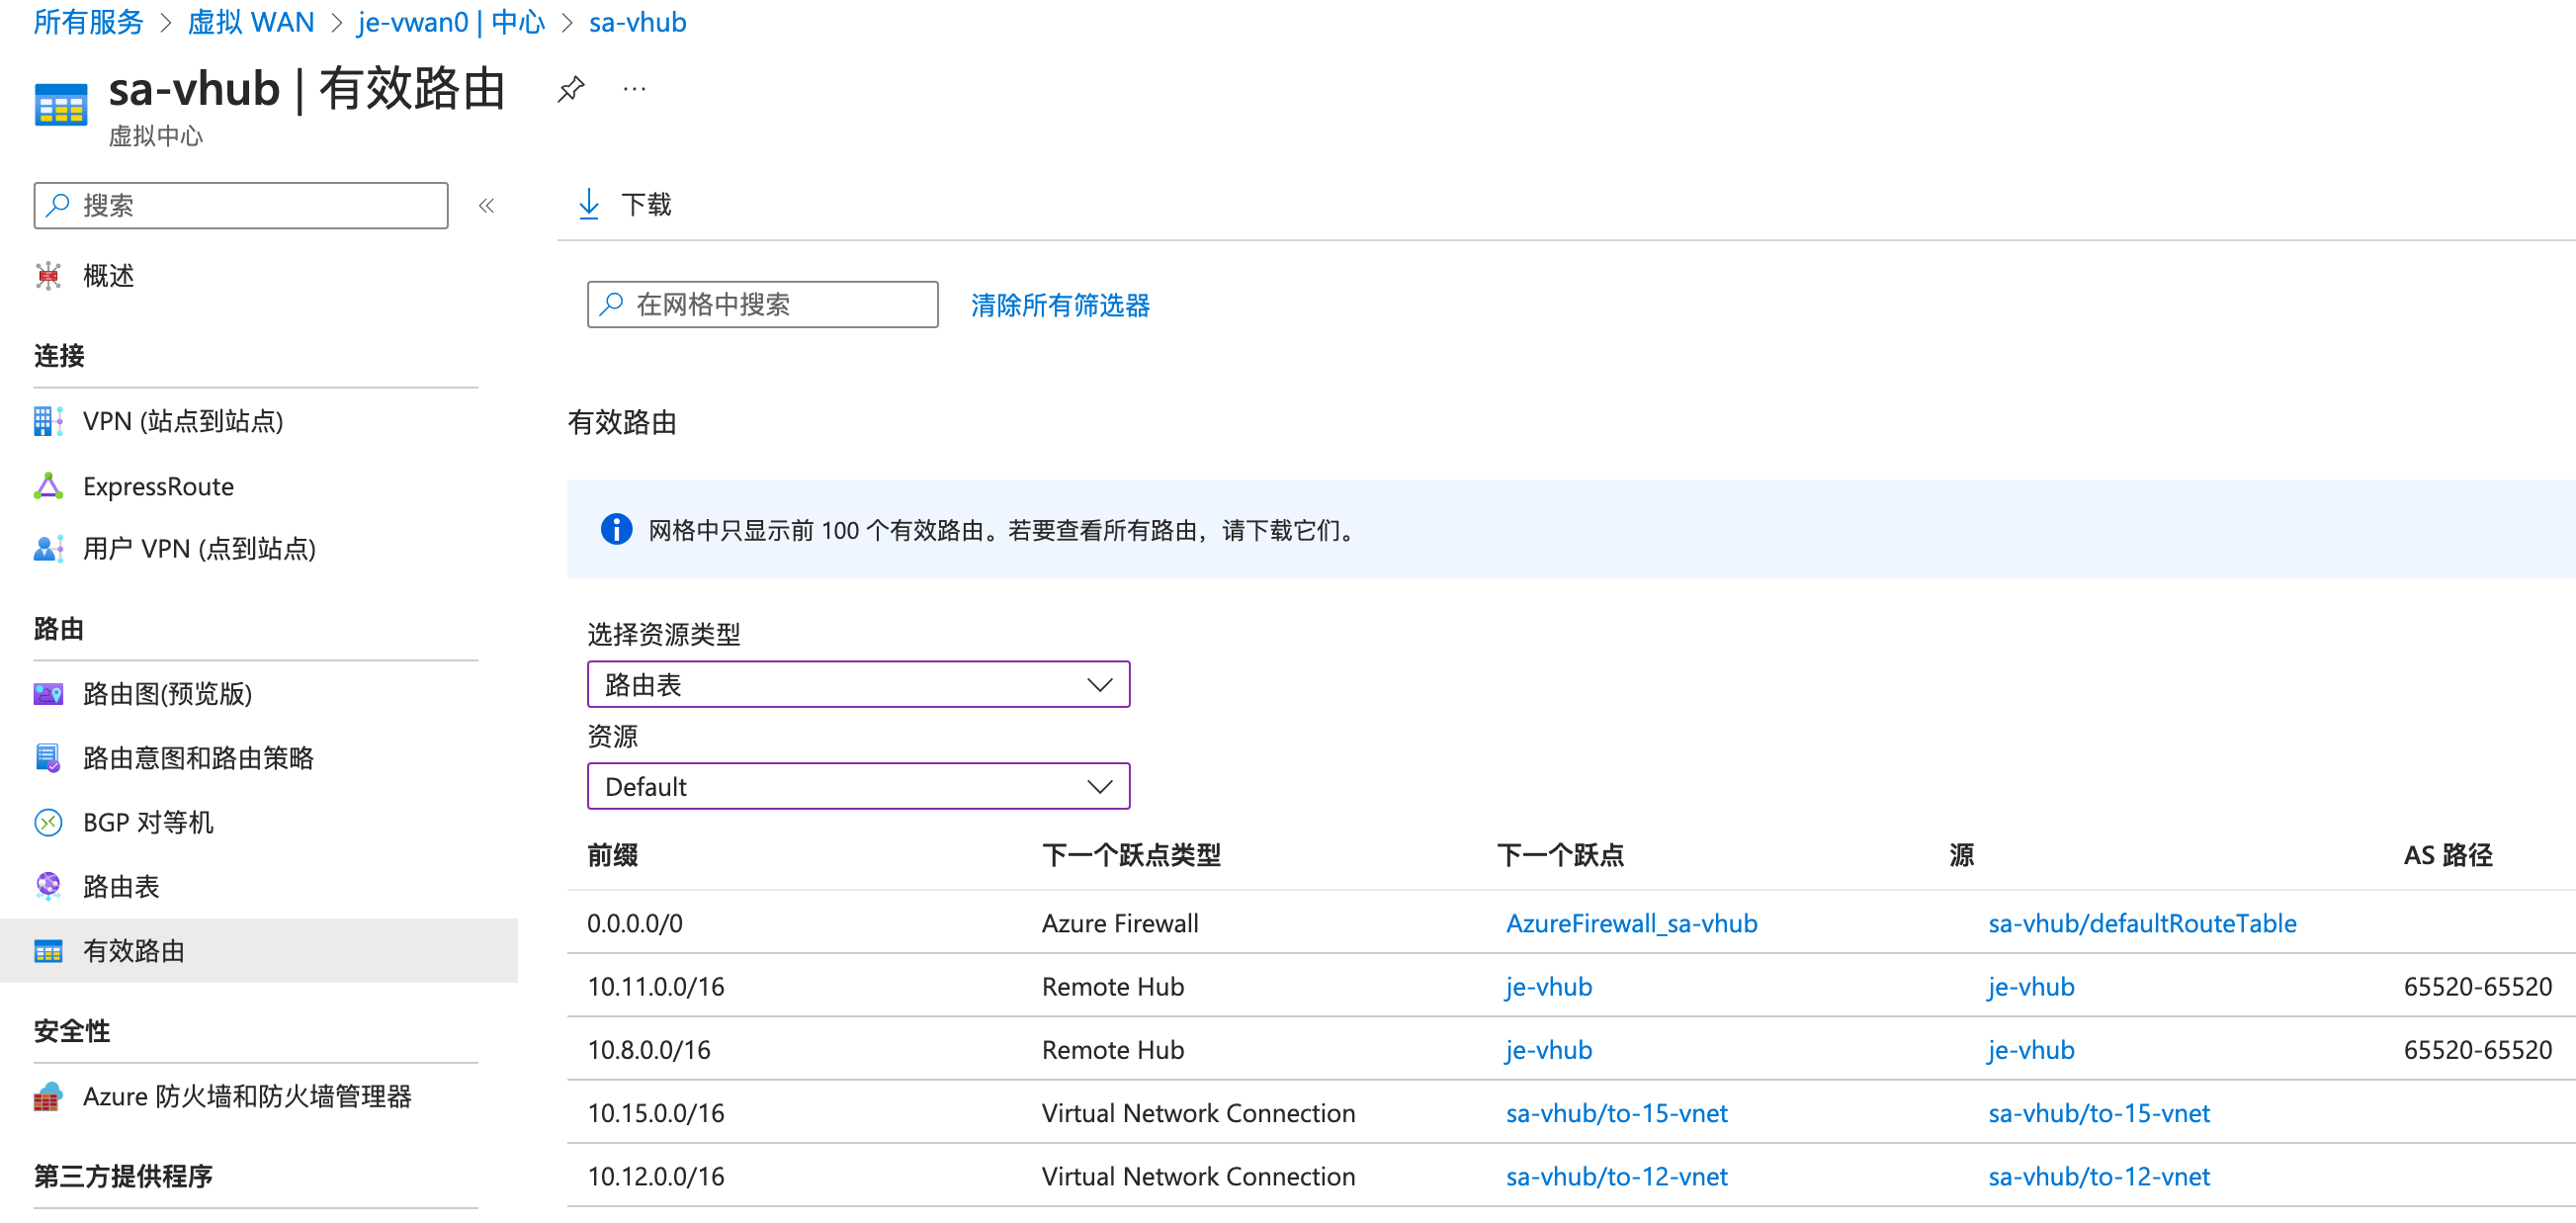Viewport: 2576px width, 1223px height.
Task: Sort by 下一个跃点类型 column header
Action: pyautogui.click(x=1131, y=856)
